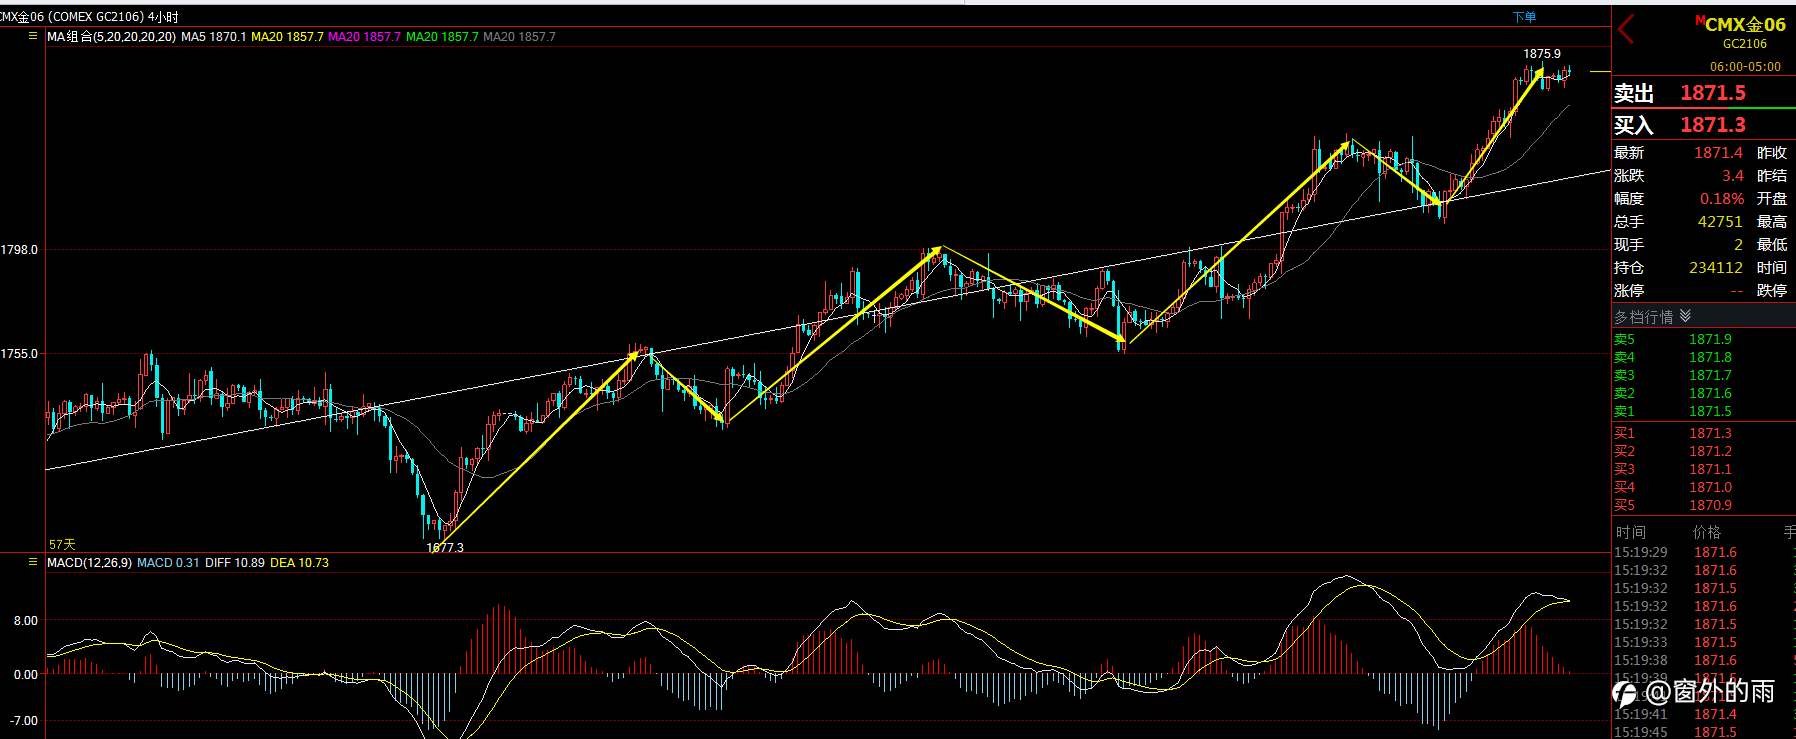1796x739 pixels.
Task: Click the red M badge before CMX金06
Action: tap(1700, 20)
